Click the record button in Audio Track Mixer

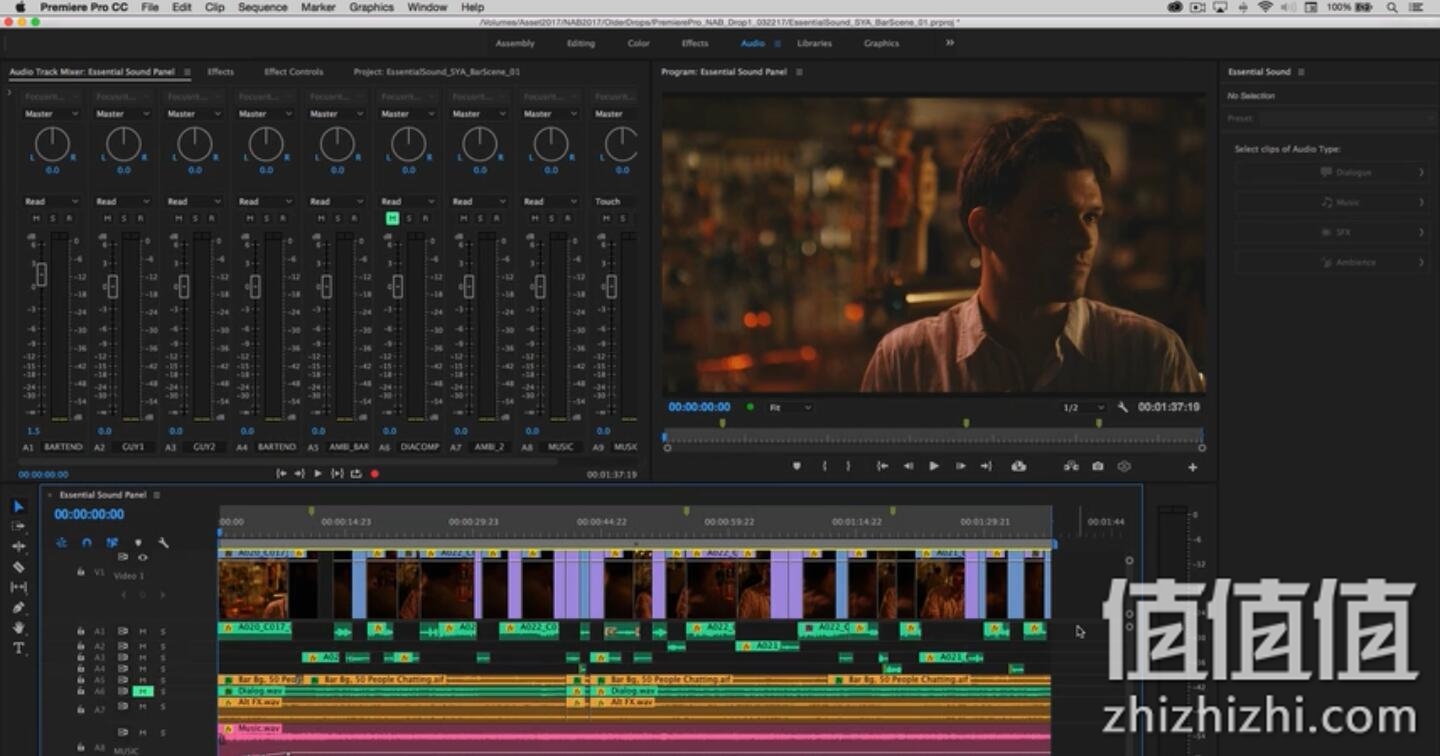(x=375, y=474)
